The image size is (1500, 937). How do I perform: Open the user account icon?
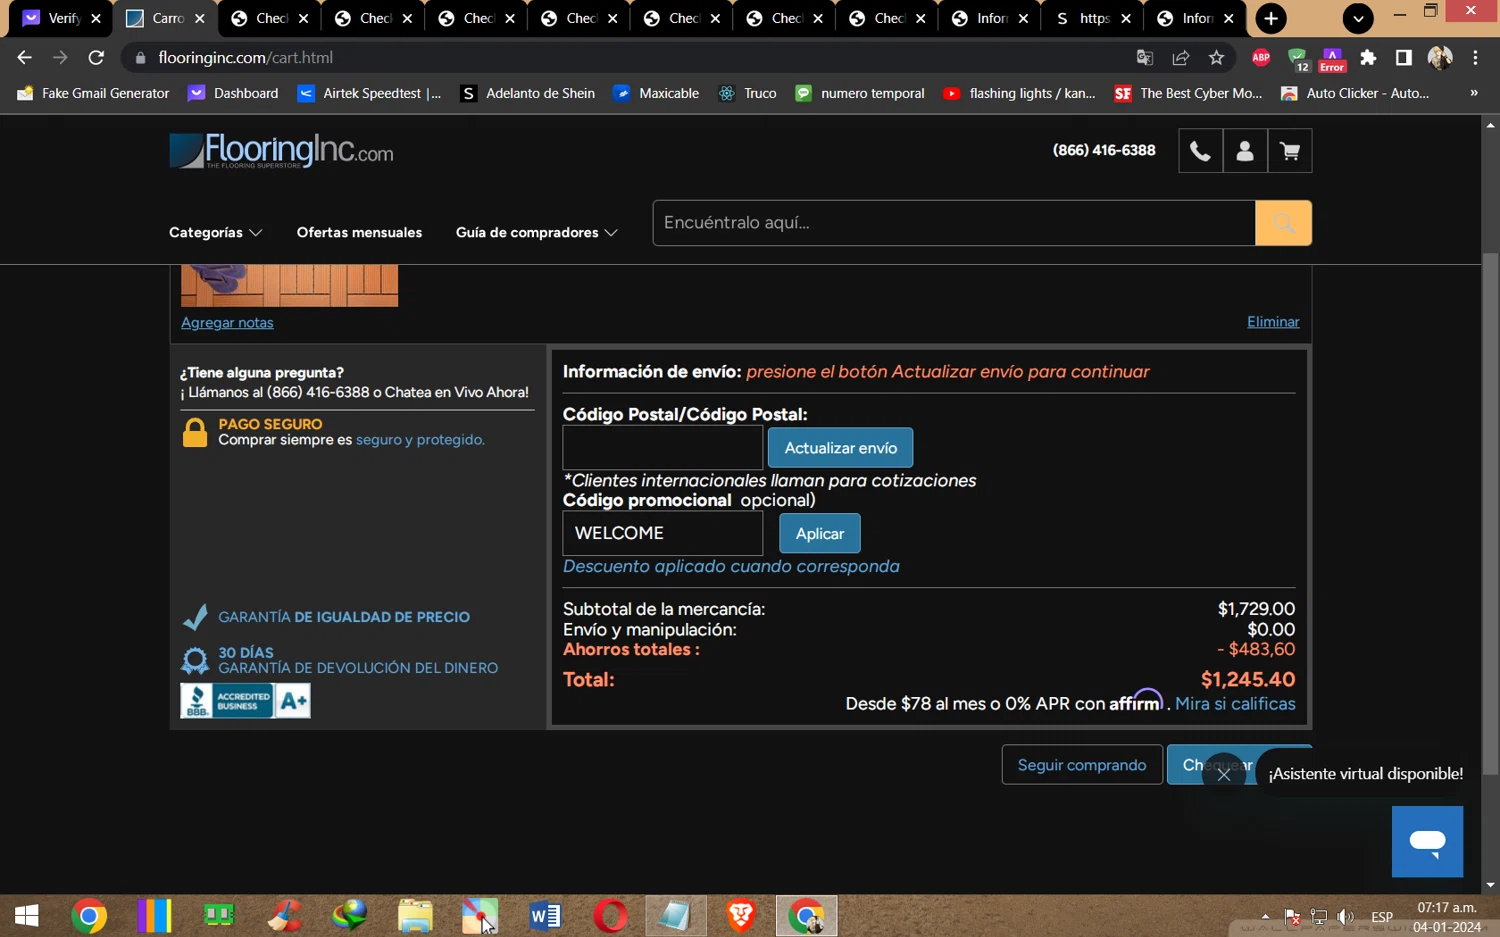point(1245,151)
